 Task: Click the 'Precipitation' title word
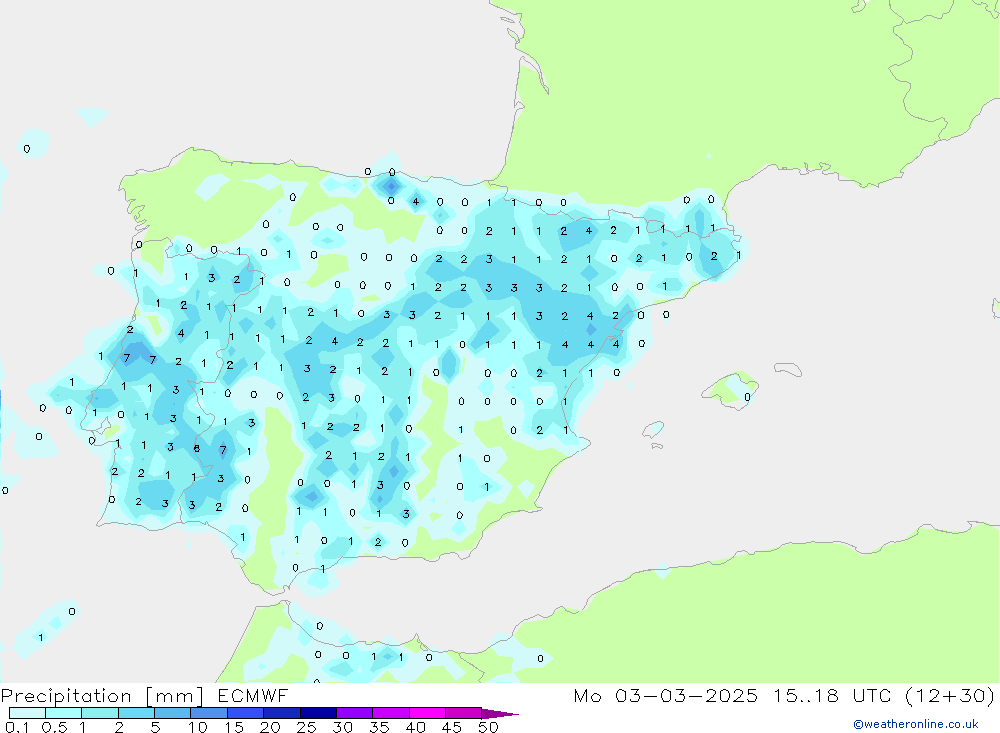(x=66, y=696)
